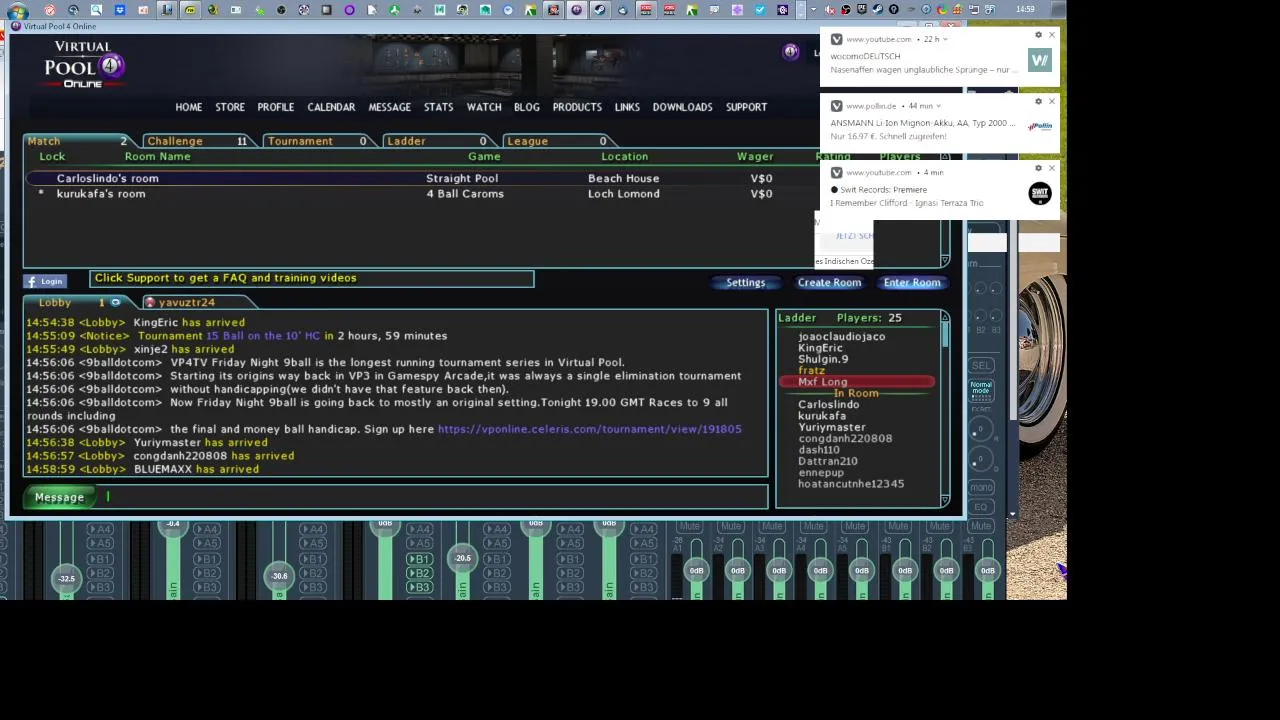1280x720 pixels.
Task: Click the wocomo W thumbnail in notification
Action: [x=1040, y=61]
